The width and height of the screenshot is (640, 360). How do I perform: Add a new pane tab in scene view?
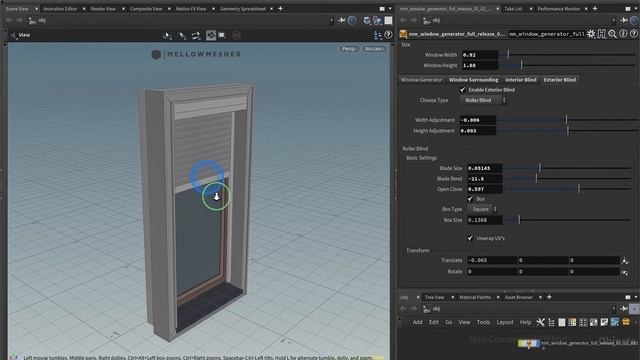[x=280, y=9]
